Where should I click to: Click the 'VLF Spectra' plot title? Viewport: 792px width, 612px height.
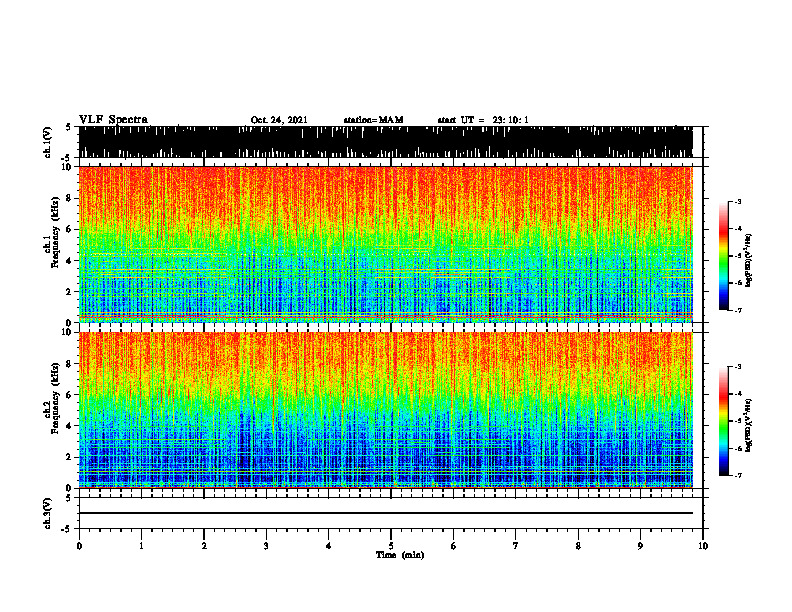pyautogui.click(x=113, y=120)
